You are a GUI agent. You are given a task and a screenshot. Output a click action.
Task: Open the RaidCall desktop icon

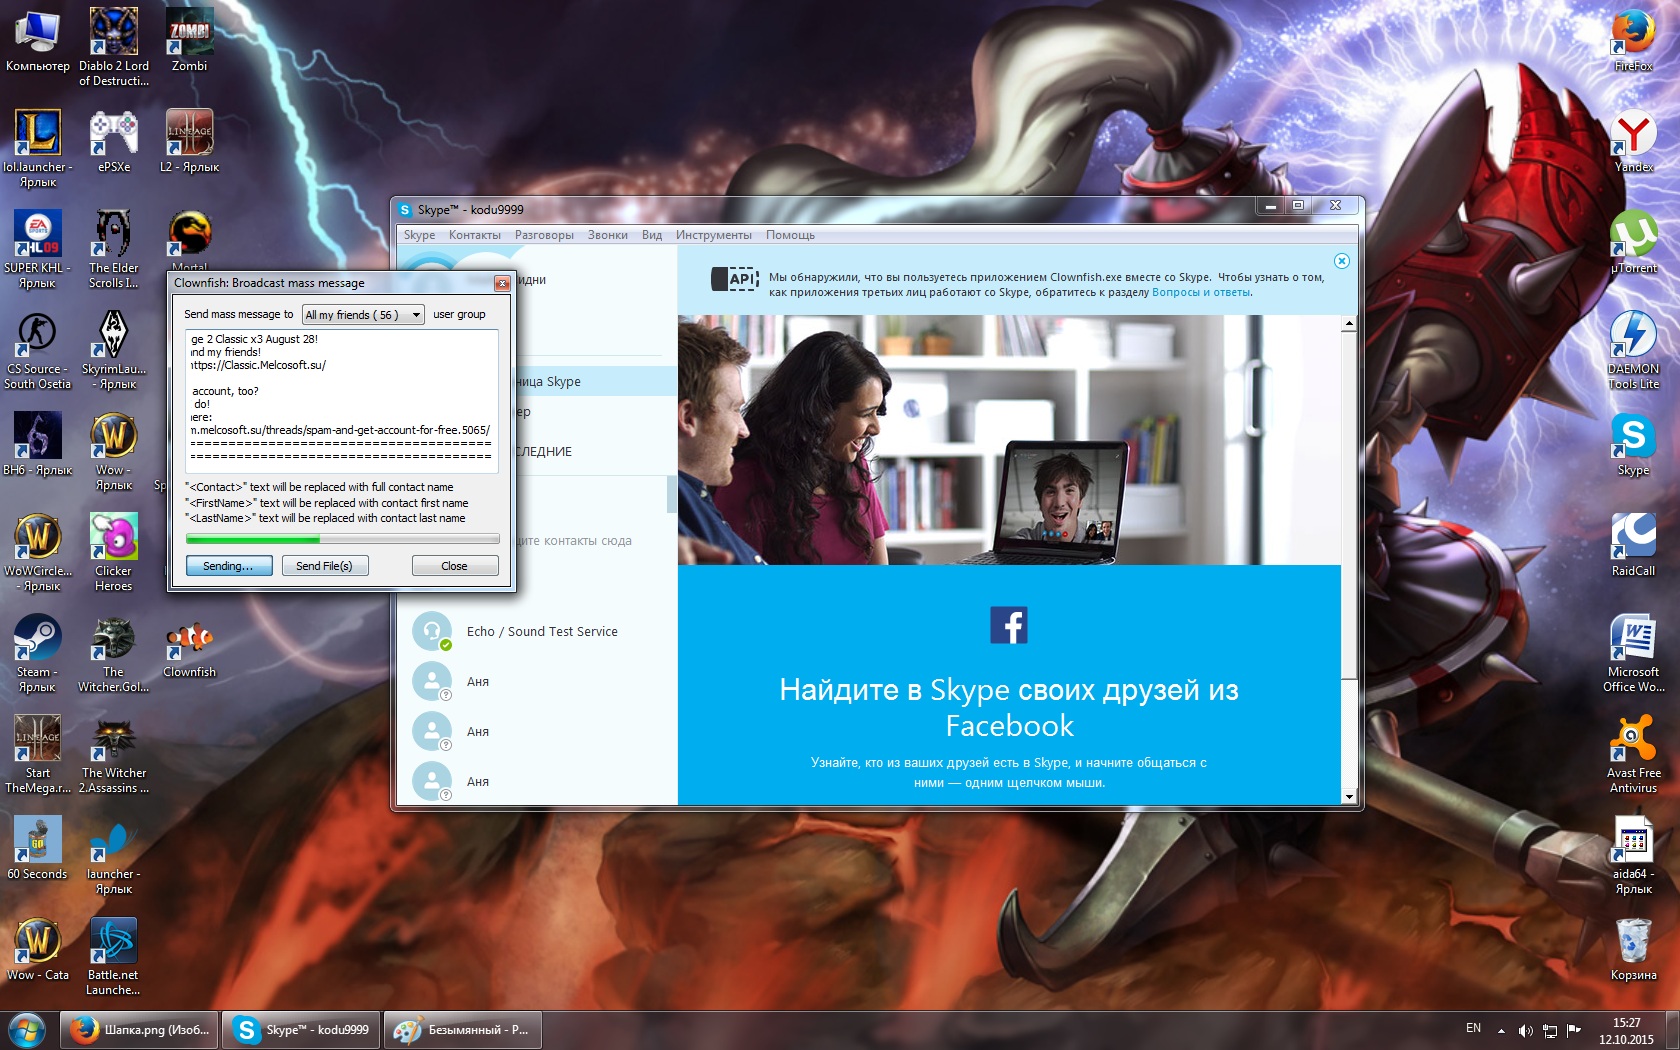(1633, 544)
